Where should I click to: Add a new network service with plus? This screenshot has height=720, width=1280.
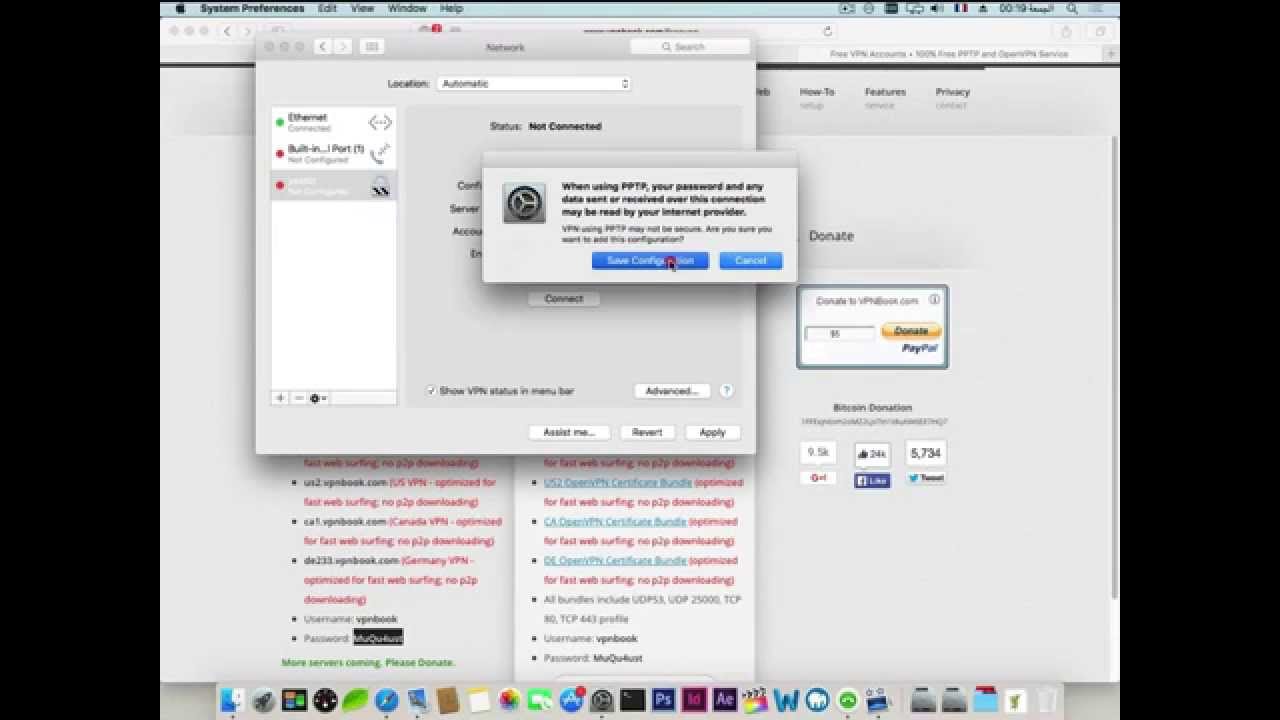(280, 398)
